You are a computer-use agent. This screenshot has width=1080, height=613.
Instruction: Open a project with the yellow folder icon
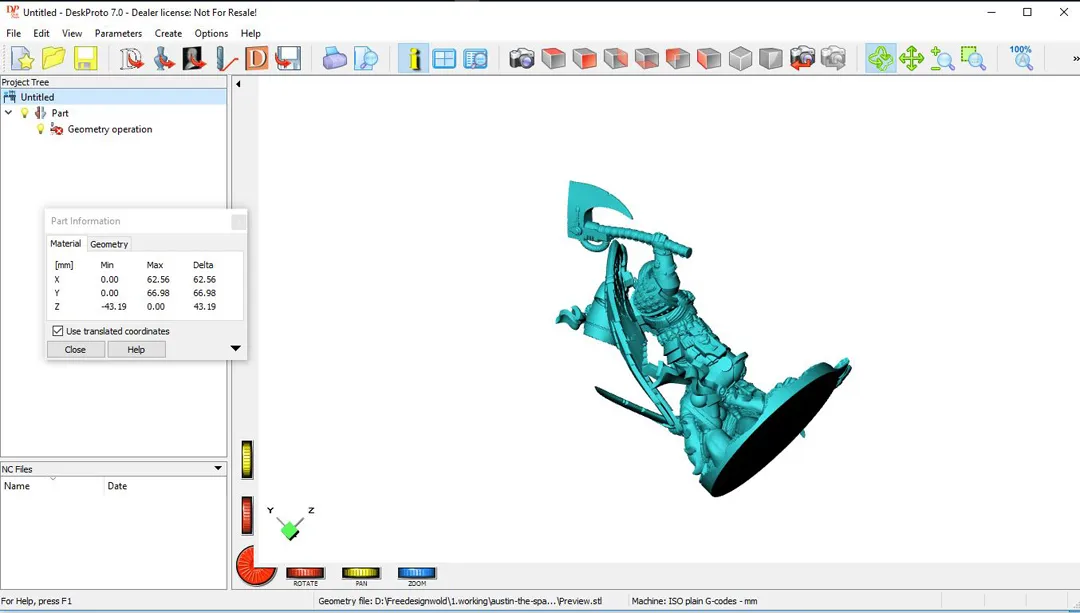(54, 59)
